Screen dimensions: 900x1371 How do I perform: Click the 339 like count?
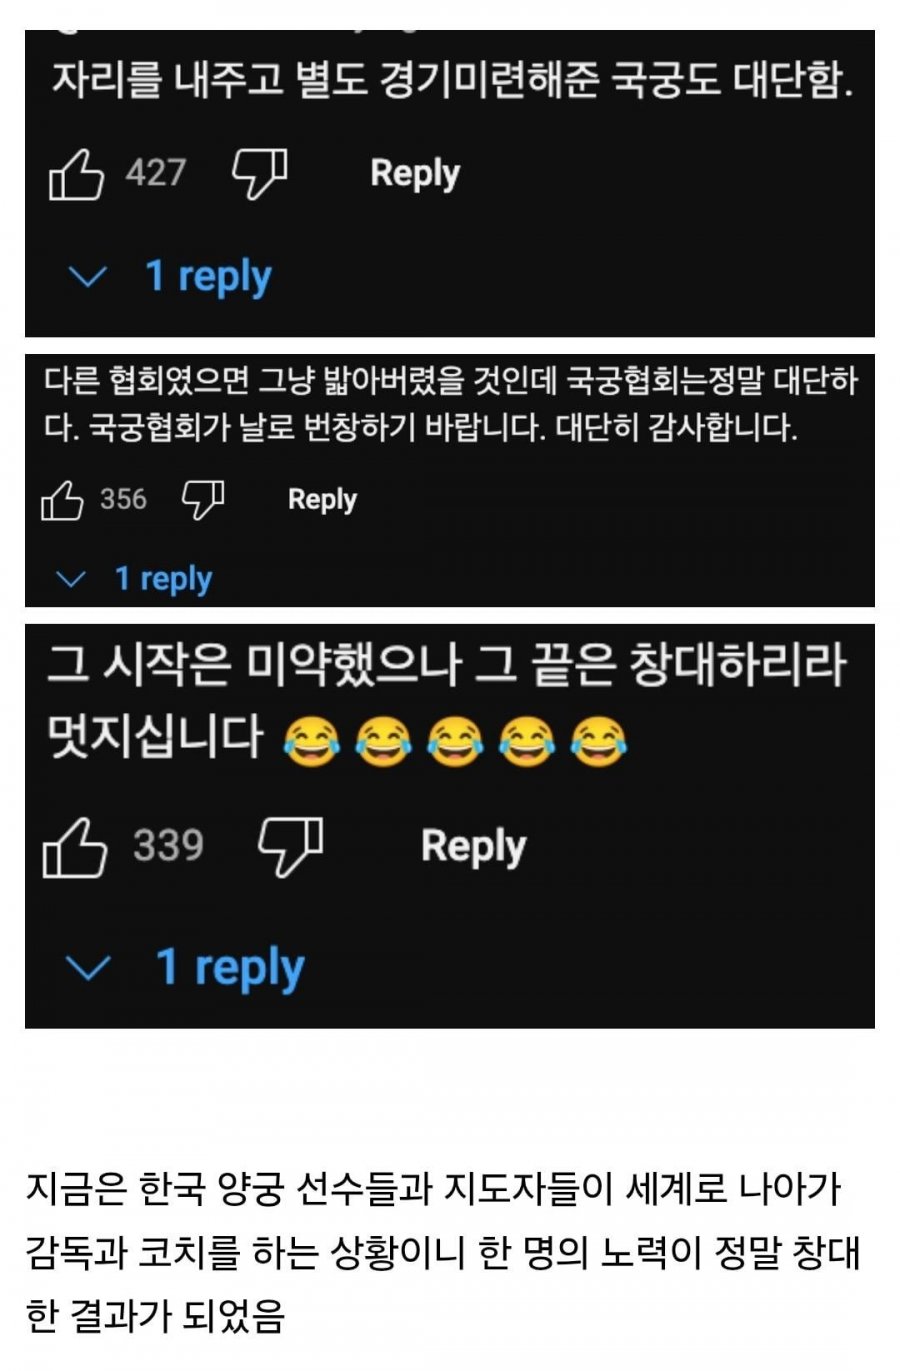[x=169, y=846]
